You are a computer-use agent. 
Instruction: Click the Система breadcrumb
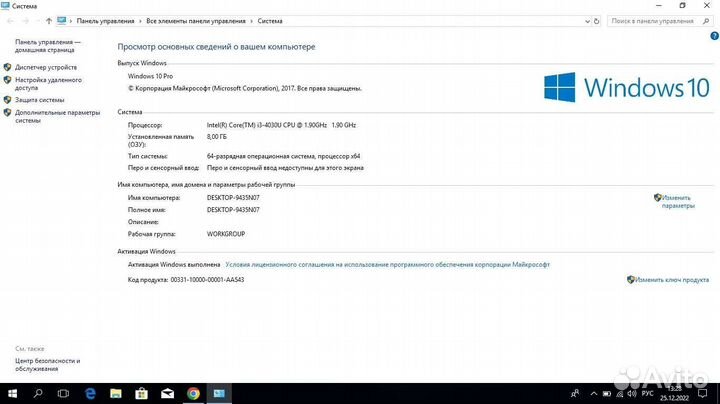[x=270, y=21]
